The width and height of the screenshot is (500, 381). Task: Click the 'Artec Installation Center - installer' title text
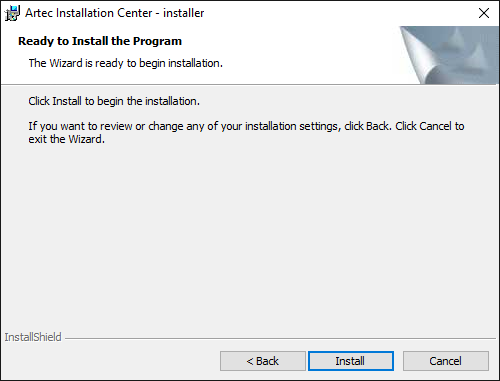point(115,13)
